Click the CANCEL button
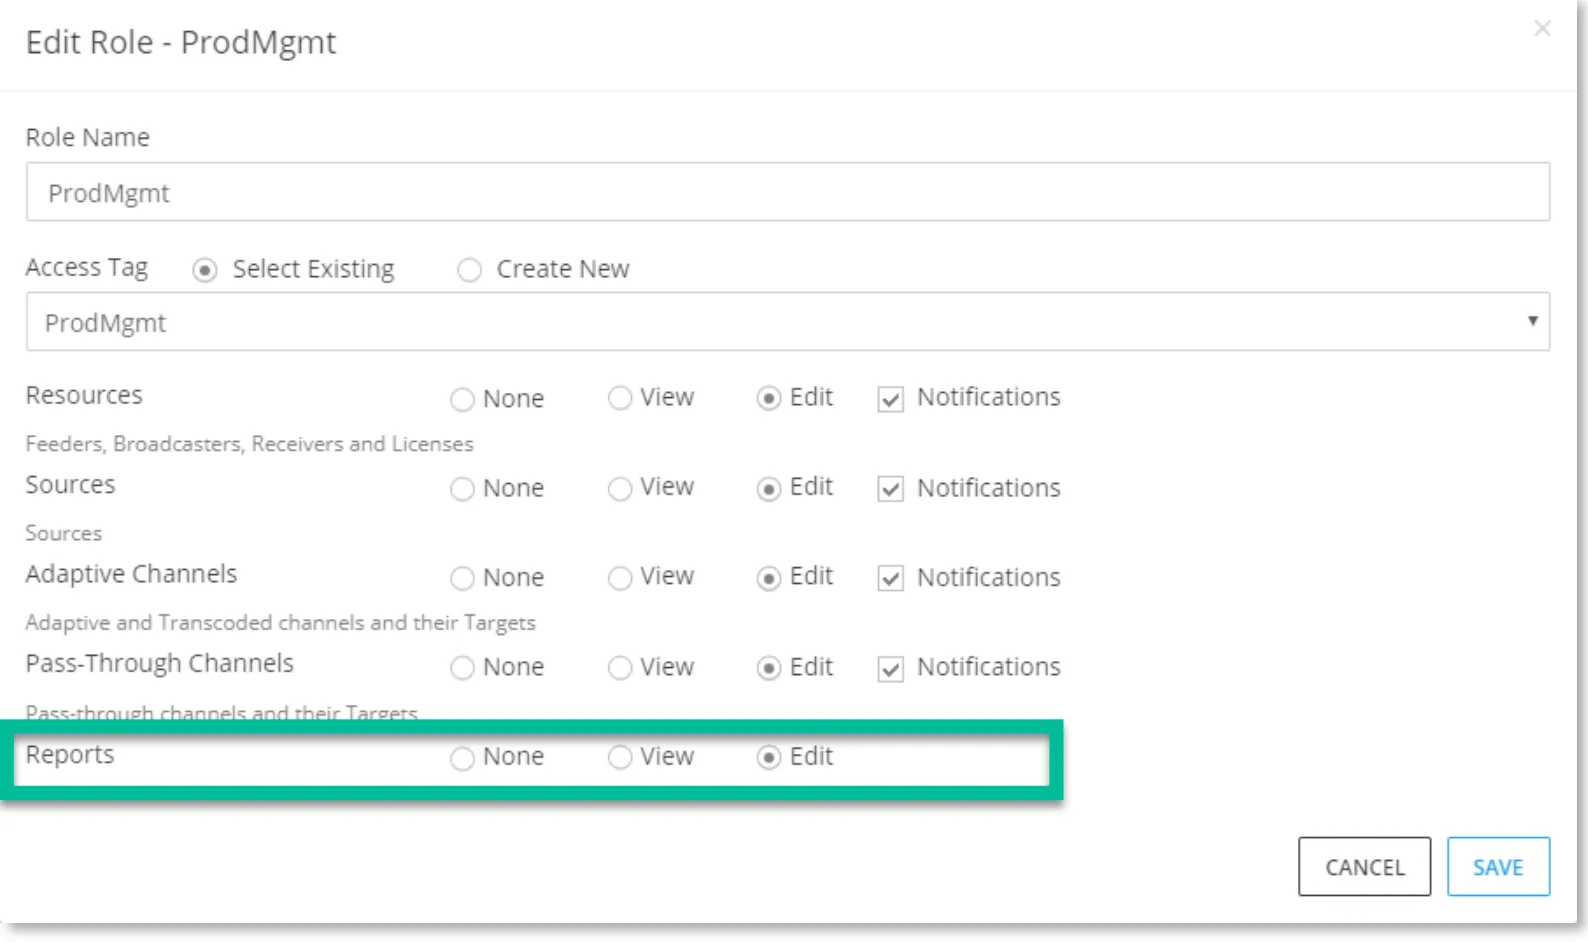The height and width of the screenshot is (942, 1588). pos(1364,867)
